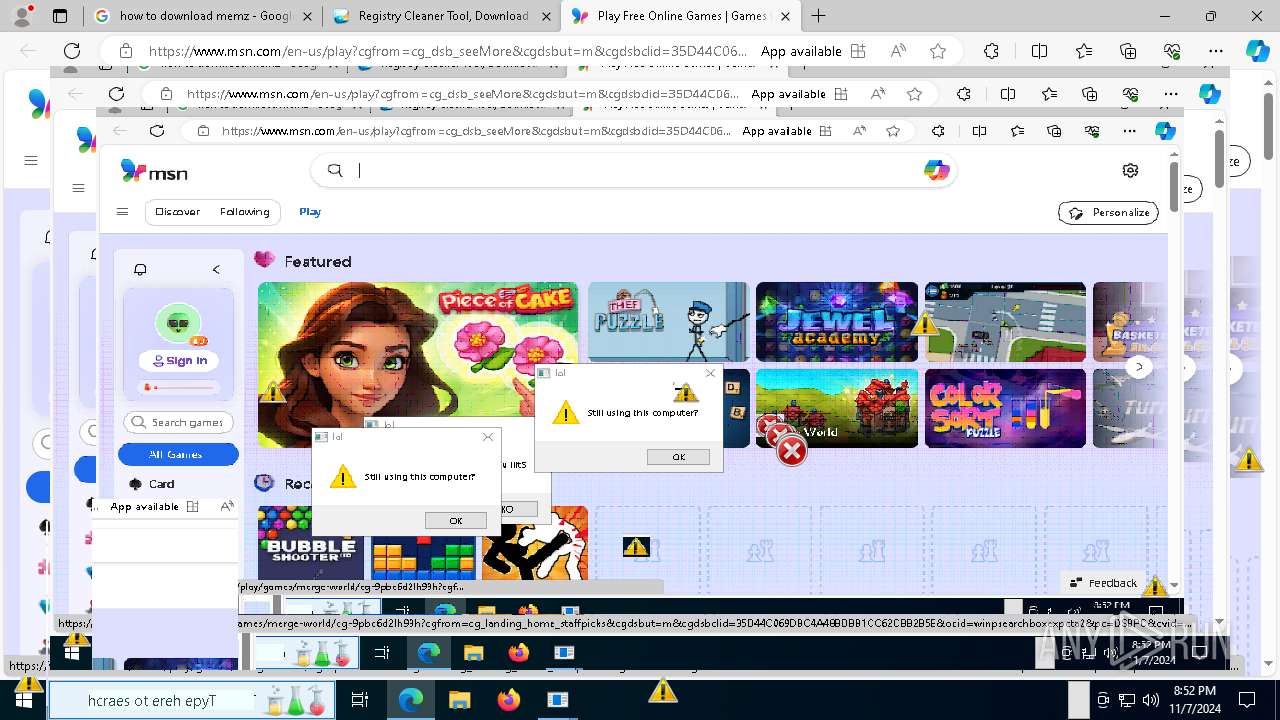
Task: Launch Firefox from the bottom taskbar
Action: (509, 700)
